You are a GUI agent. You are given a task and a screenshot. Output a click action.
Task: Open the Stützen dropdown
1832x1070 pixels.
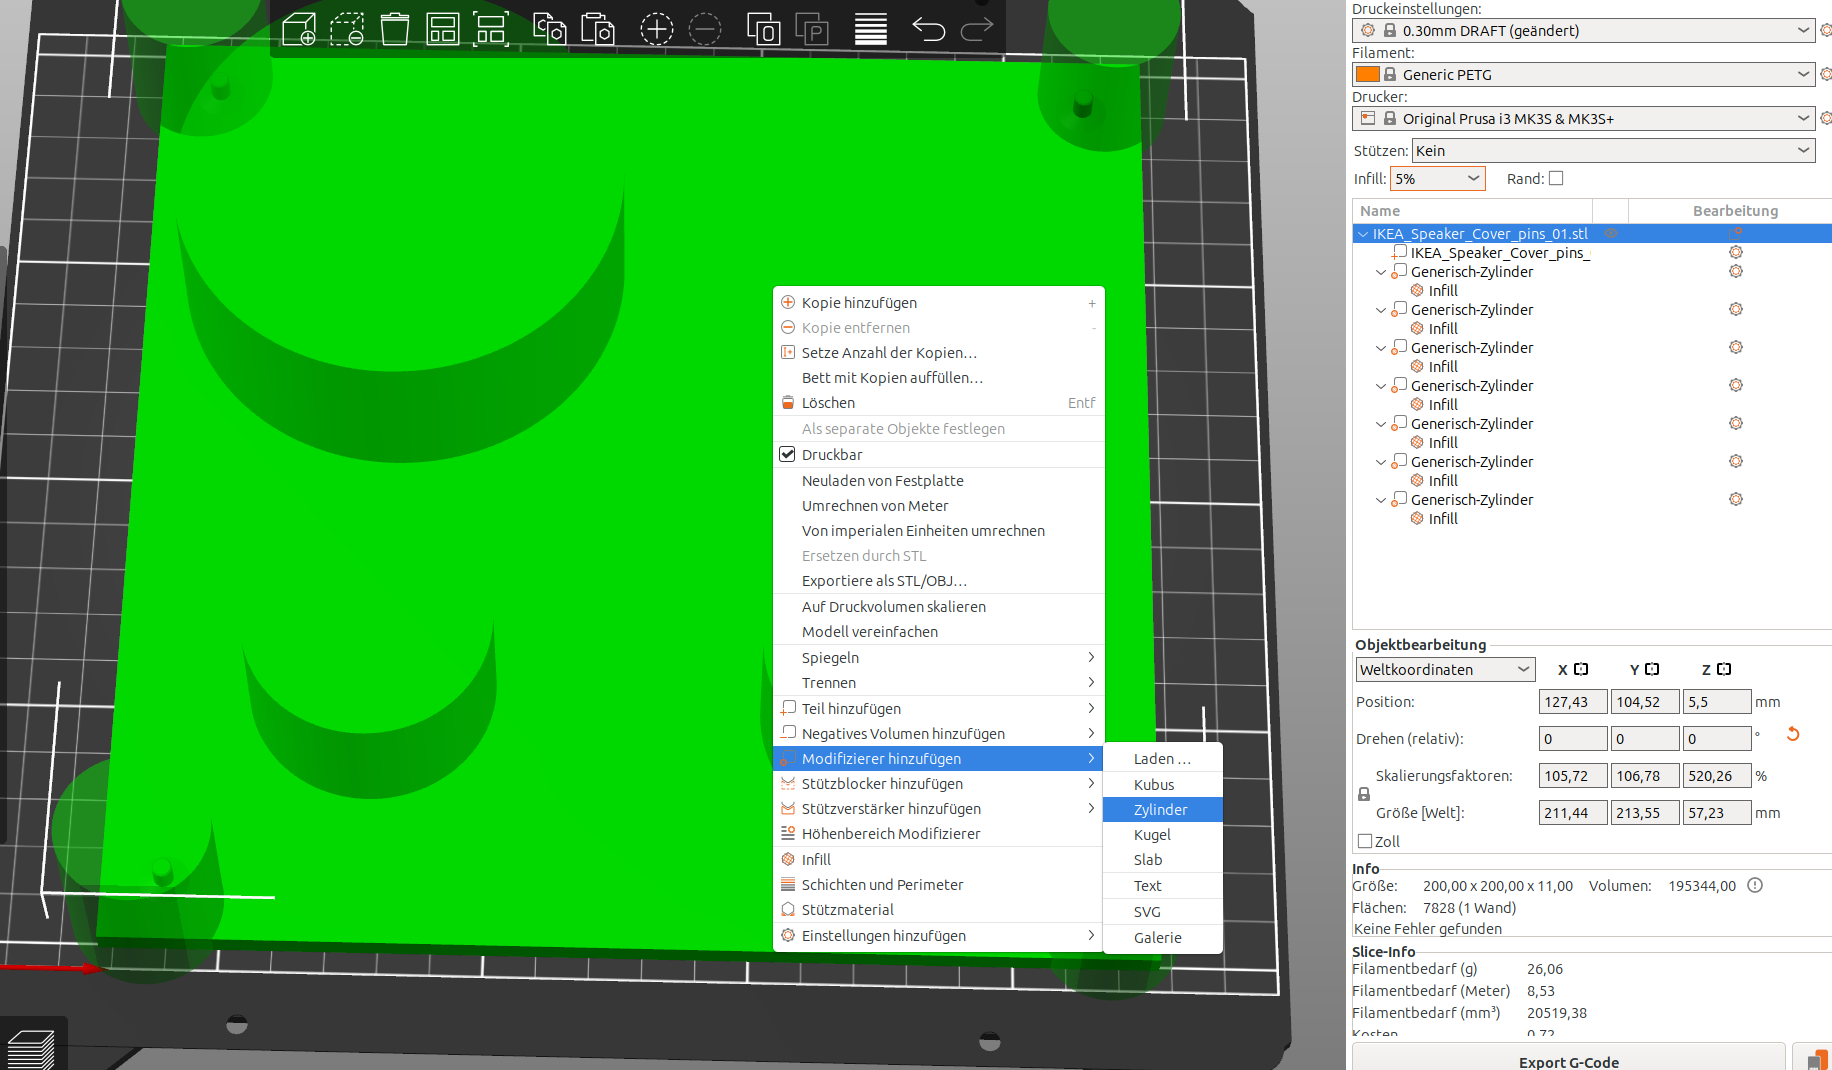[x=1614, y=150]
